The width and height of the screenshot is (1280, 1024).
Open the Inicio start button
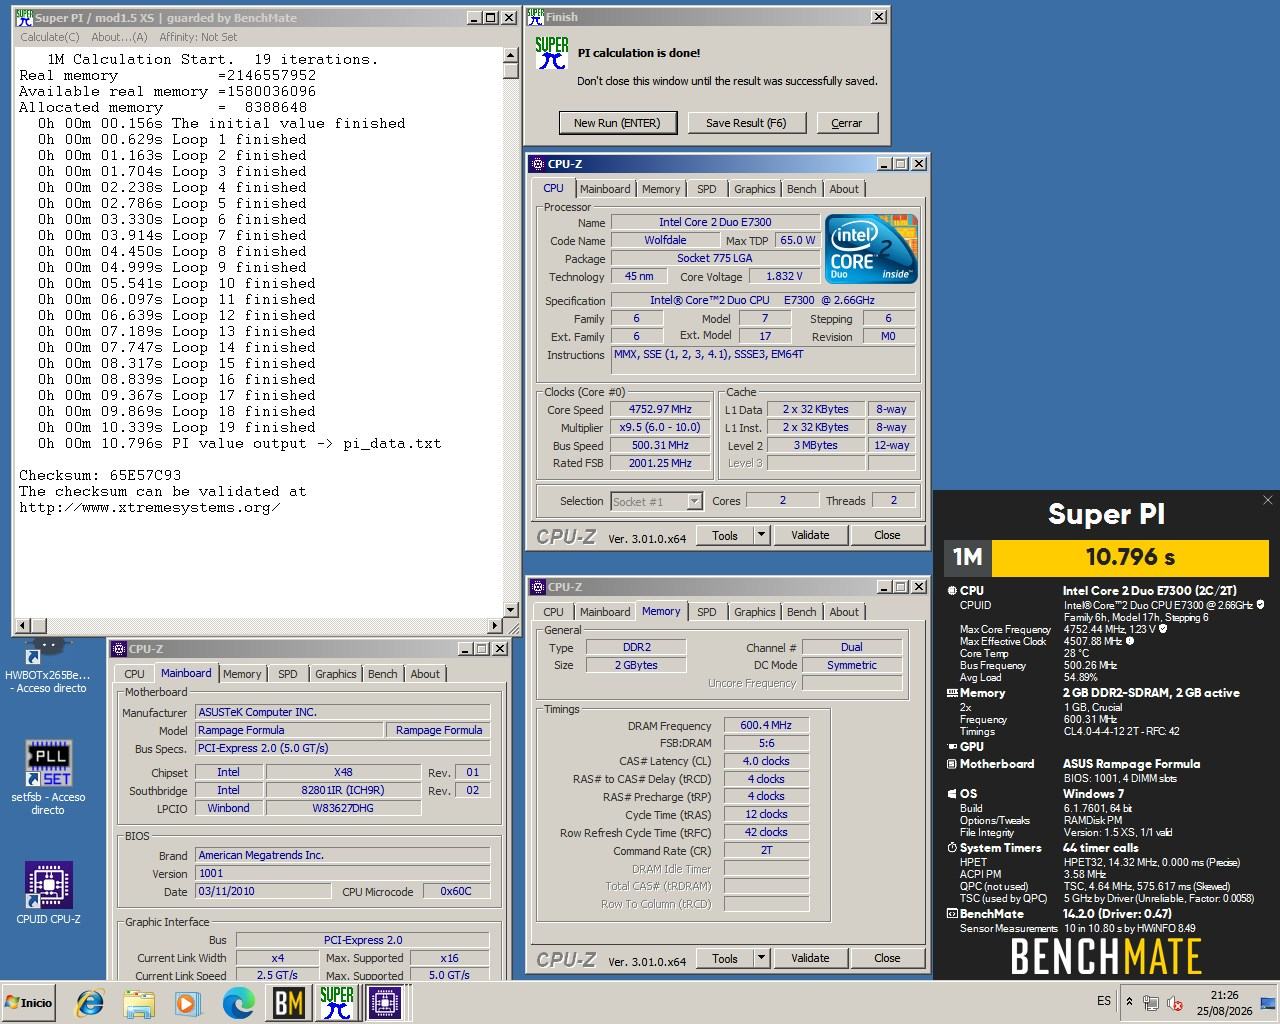point(29,1002)
